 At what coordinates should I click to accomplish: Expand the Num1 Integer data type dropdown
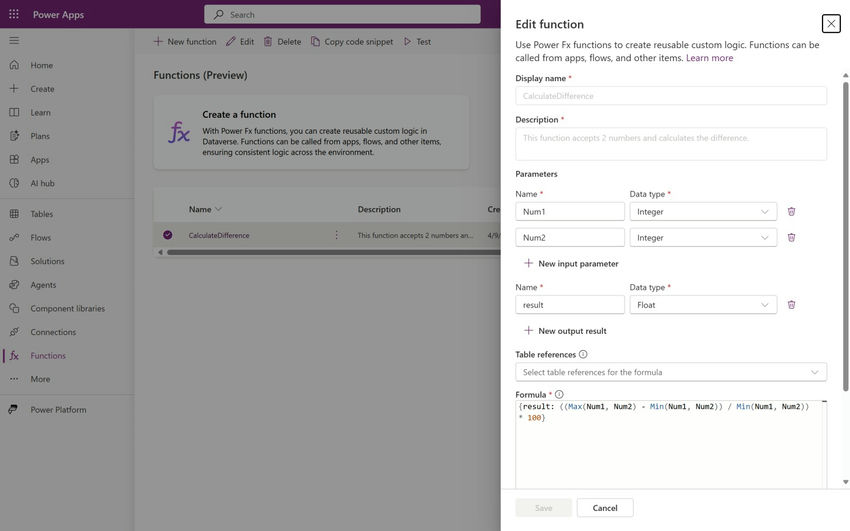pyautogui.click(x=703, y=212)
